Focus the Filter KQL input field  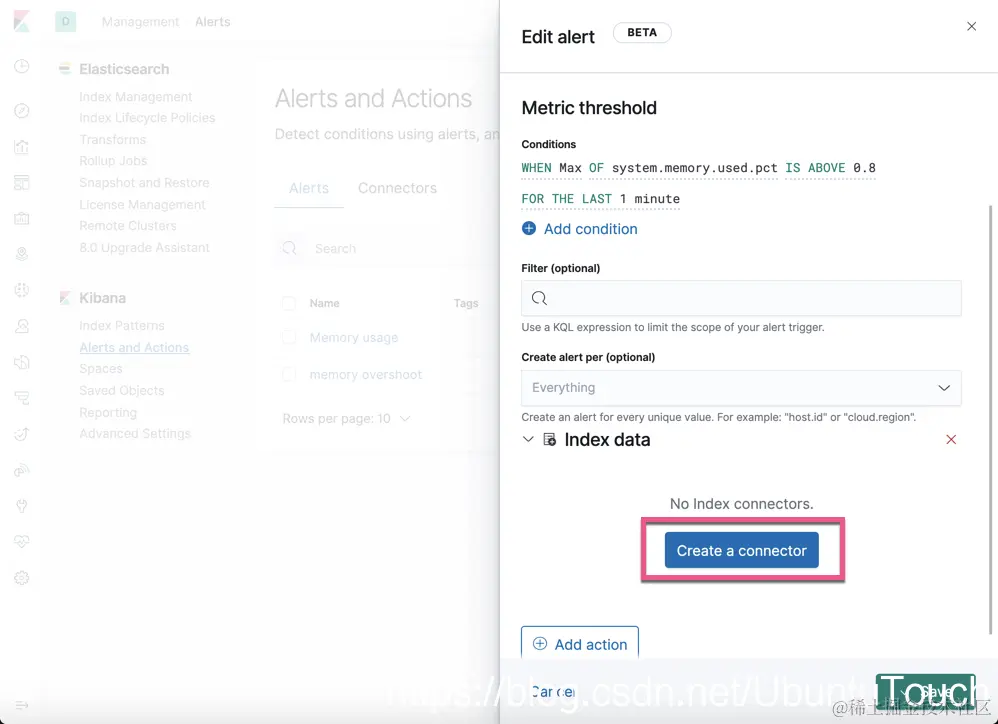[741, 298]
